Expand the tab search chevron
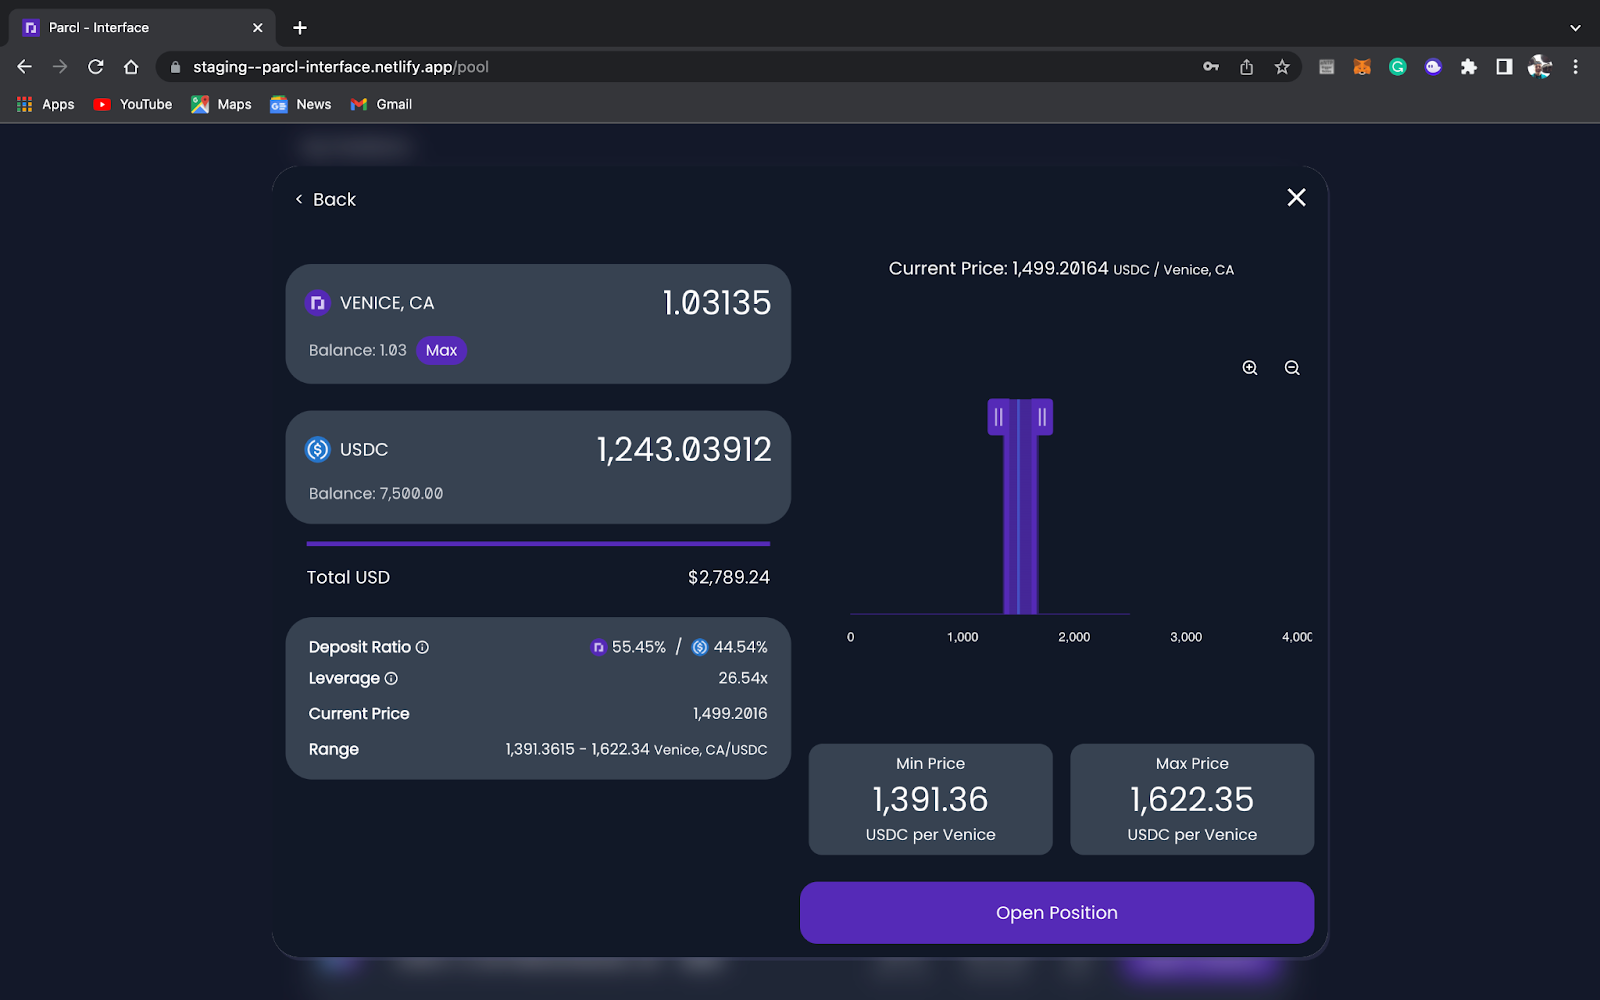This screenshot has width=1600, height=1000. [x=1575, y=28]
